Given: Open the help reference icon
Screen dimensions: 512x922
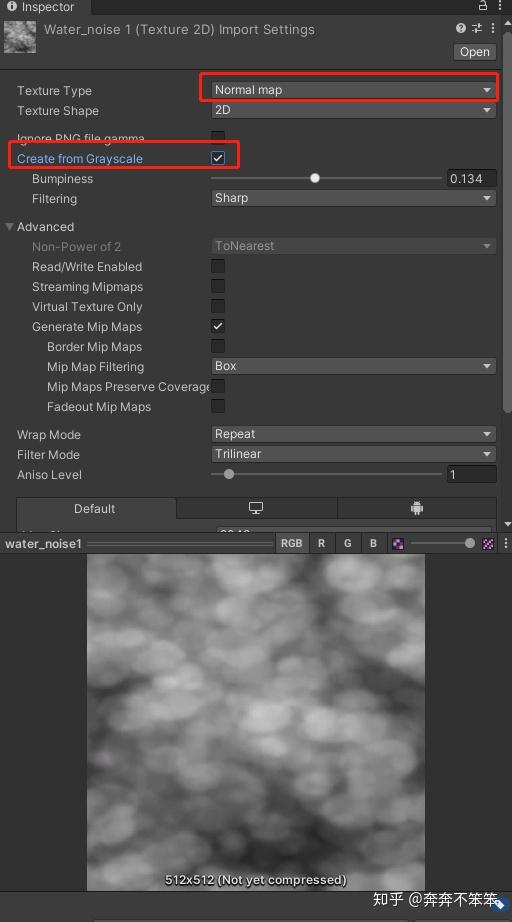Looking at the screenshot, I should 461,28.
